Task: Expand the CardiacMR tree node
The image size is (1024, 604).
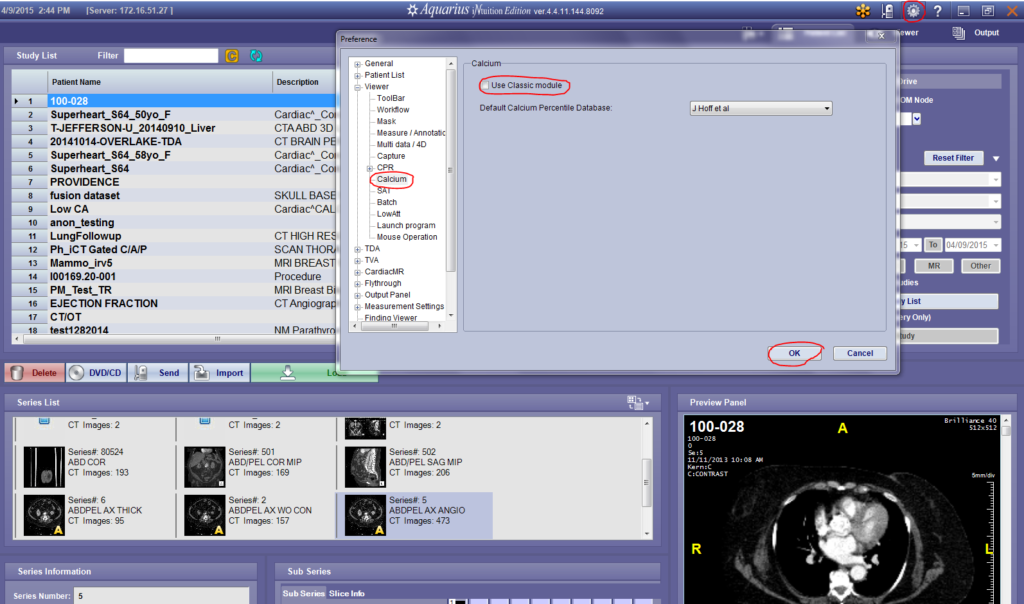Action: point(357,272)
